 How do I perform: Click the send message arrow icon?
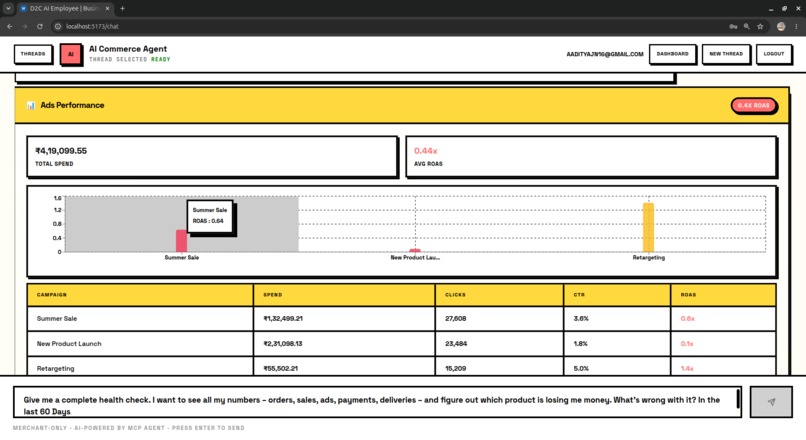click(x=771, y=402)
